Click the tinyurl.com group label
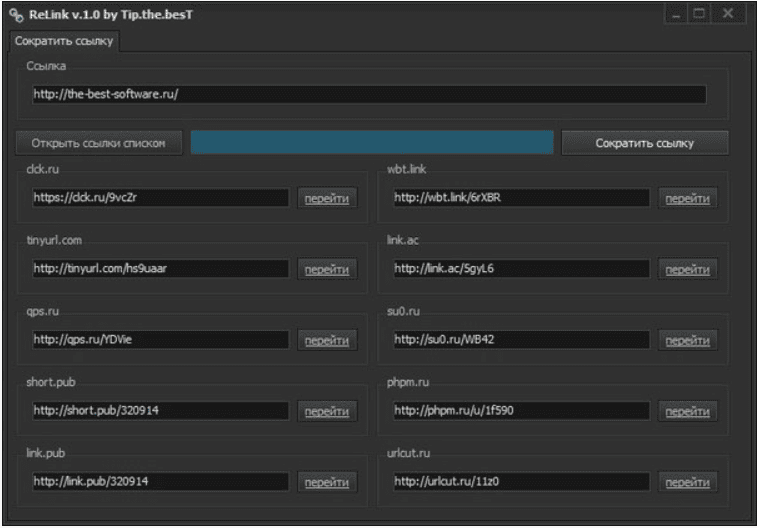The height and width of the screenshot is (528, 757). pyautogui.click(x=54, y=240)
